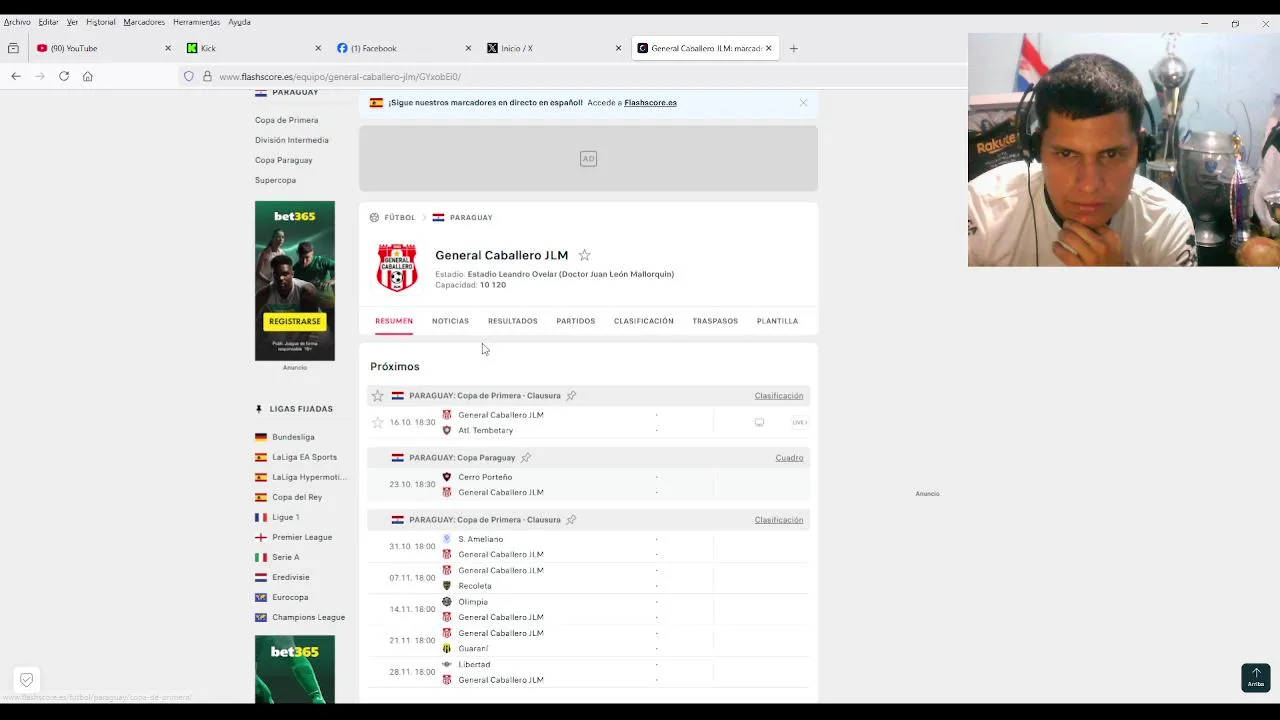Open the Clasificación tab

tap(644, 321)
